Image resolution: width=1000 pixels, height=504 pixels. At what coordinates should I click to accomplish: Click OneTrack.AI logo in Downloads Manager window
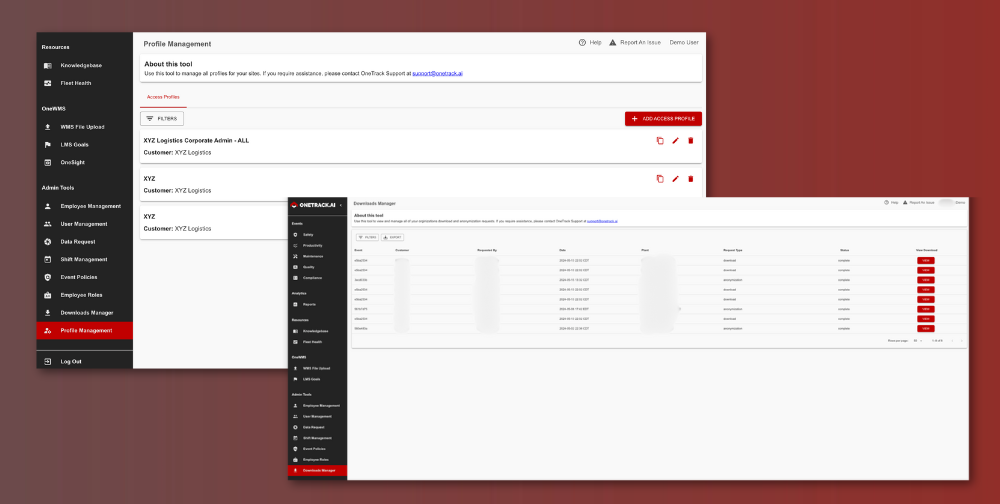[x=312, y=205]
